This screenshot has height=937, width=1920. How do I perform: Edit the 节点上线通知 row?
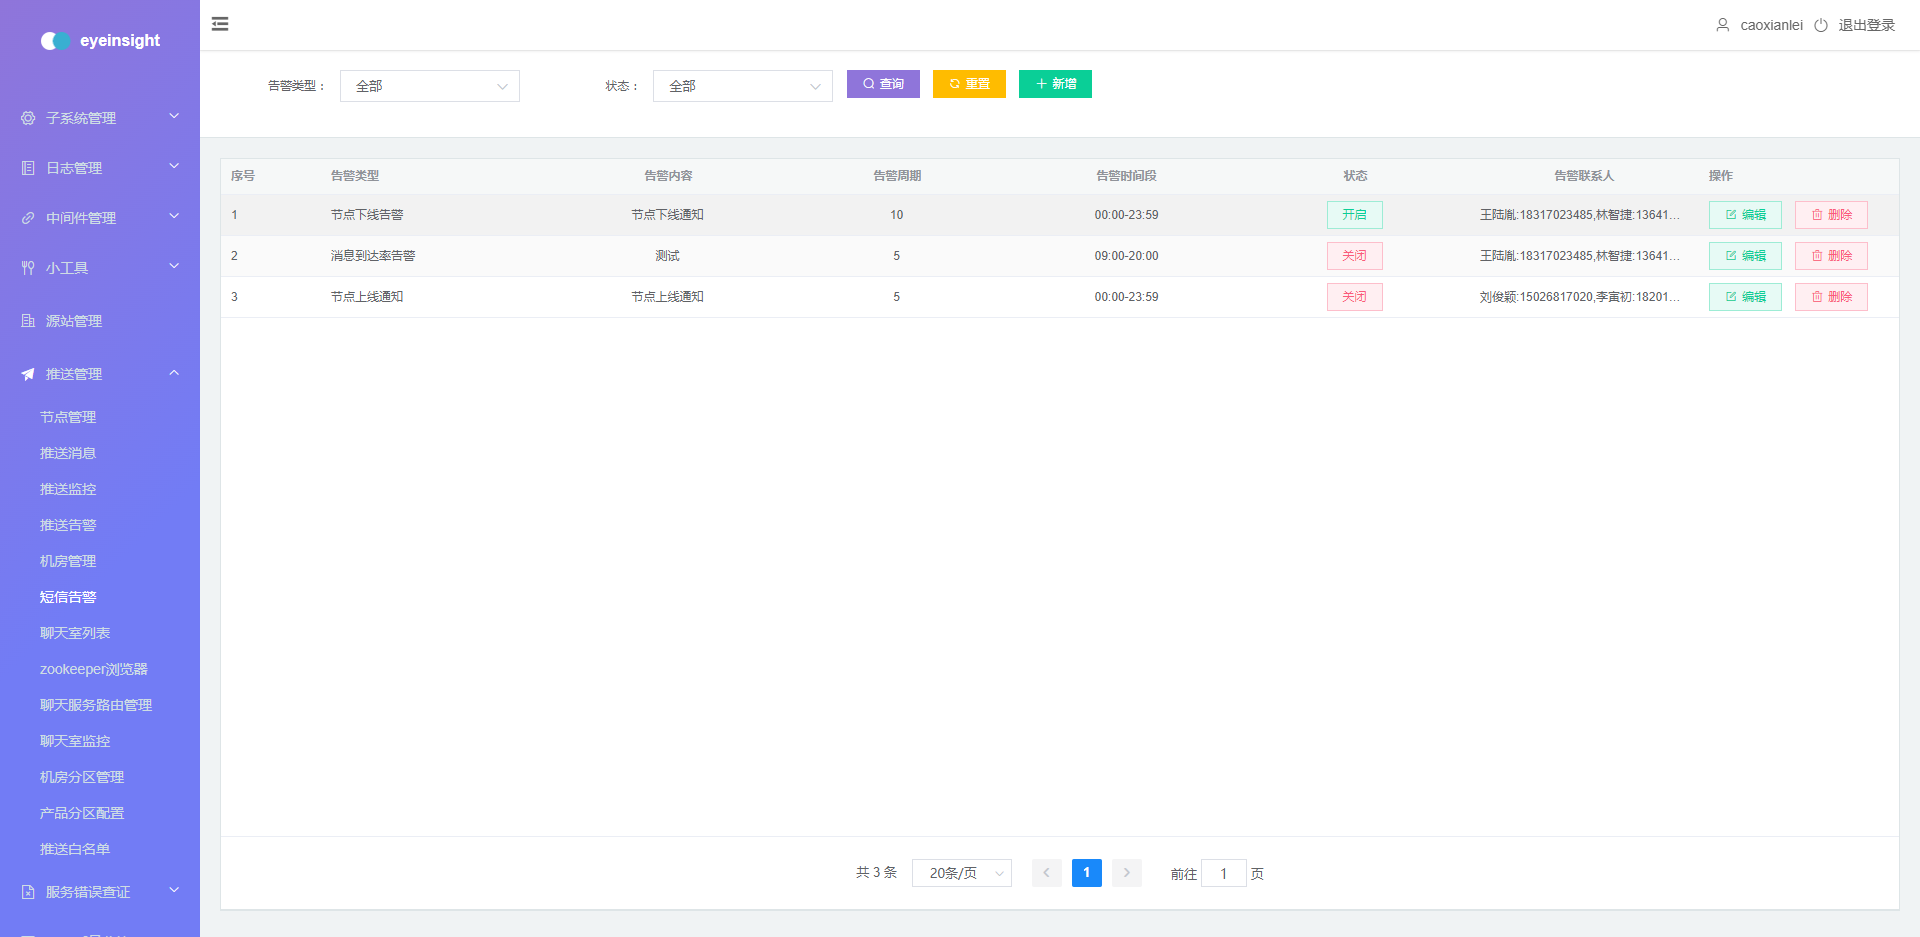click(x=1745, y=297)
